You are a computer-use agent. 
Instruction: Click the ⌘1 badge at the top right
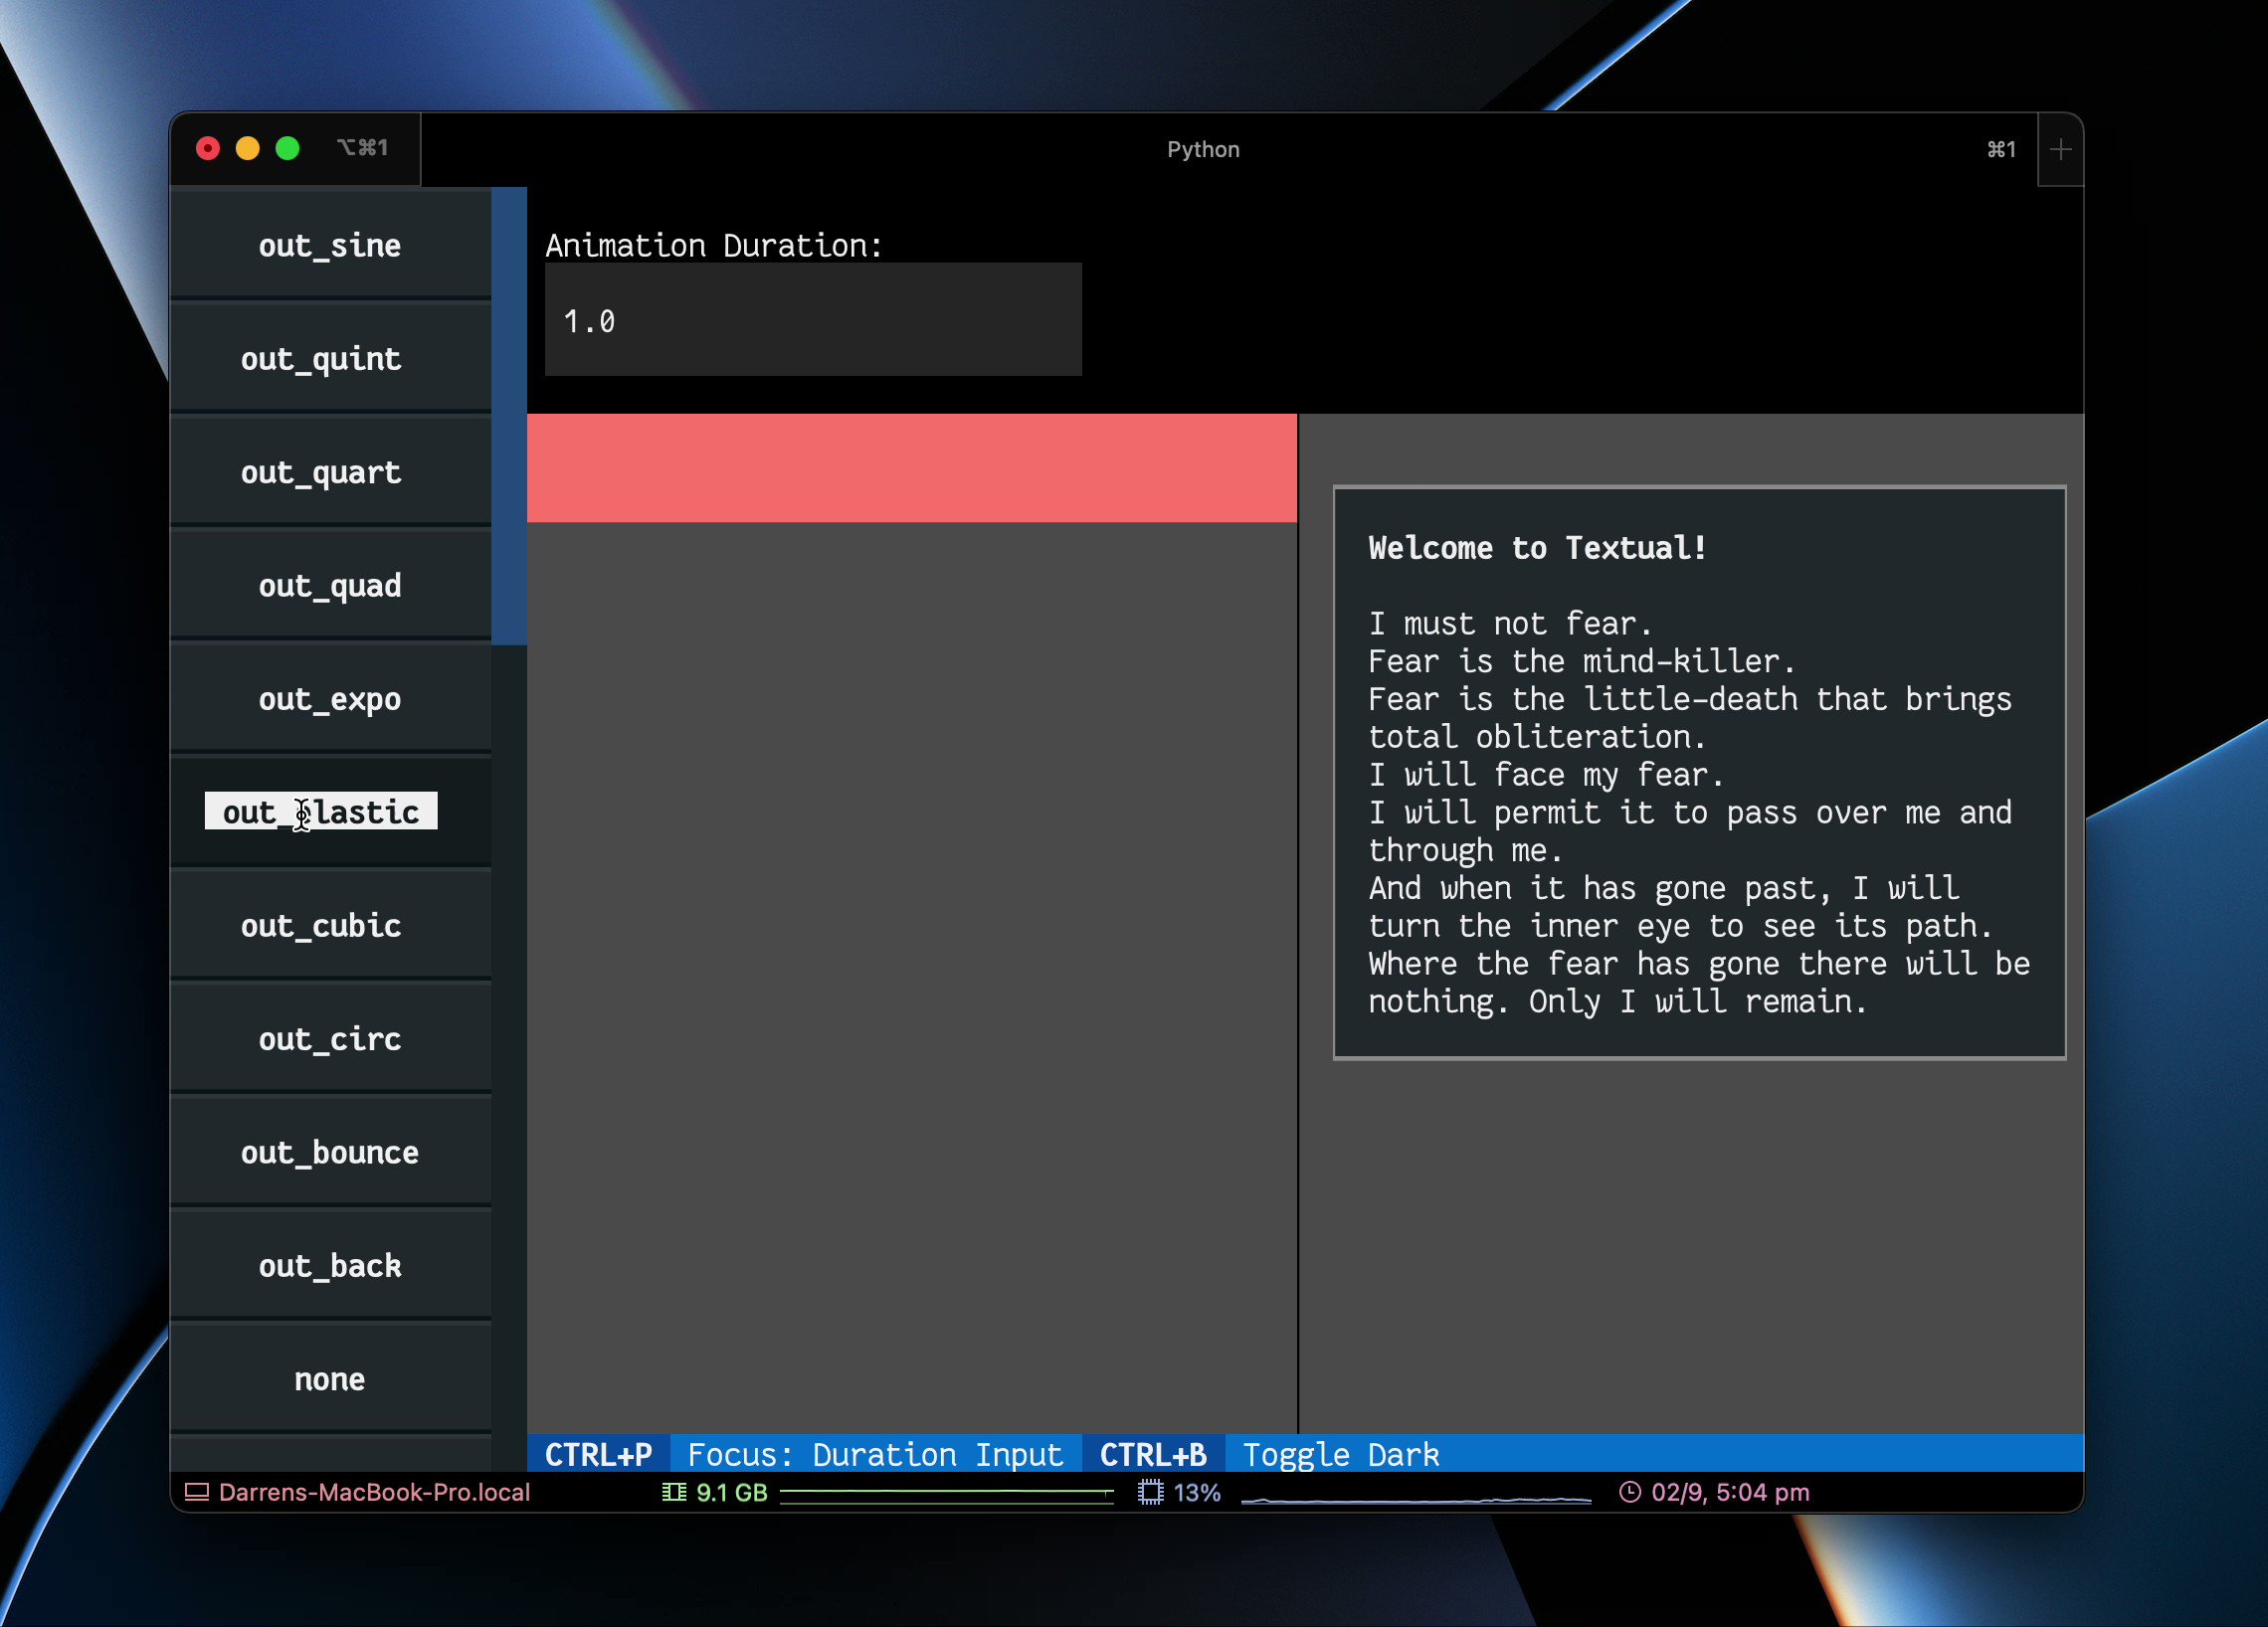[2000, 149]
